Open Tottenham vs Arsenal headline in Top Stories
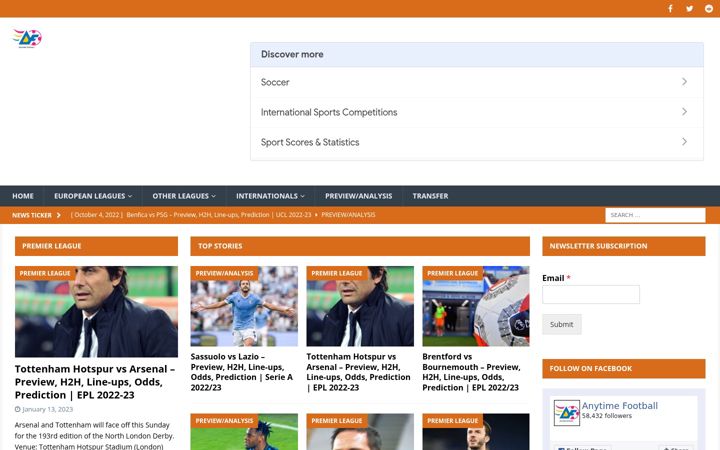720x450 pixels. pyautogui.click(x=359, y=372)
